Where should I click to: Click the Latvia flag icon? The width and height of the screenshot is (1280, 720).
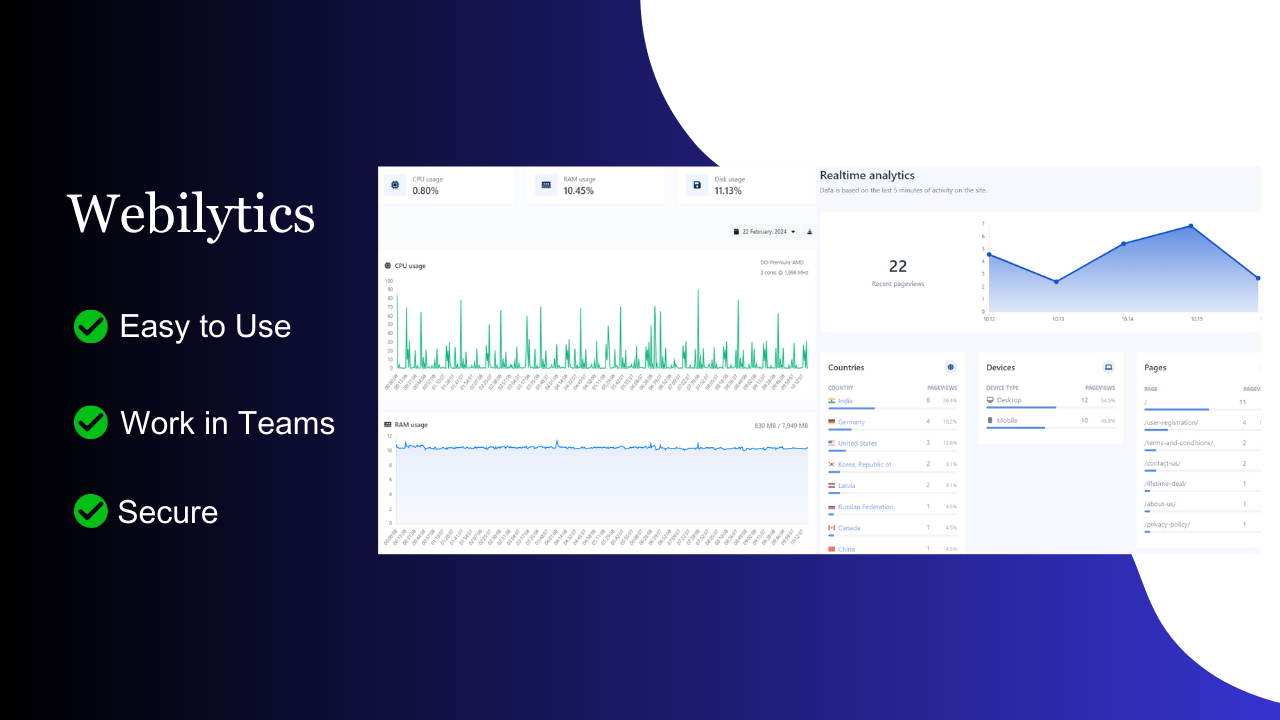831,485
